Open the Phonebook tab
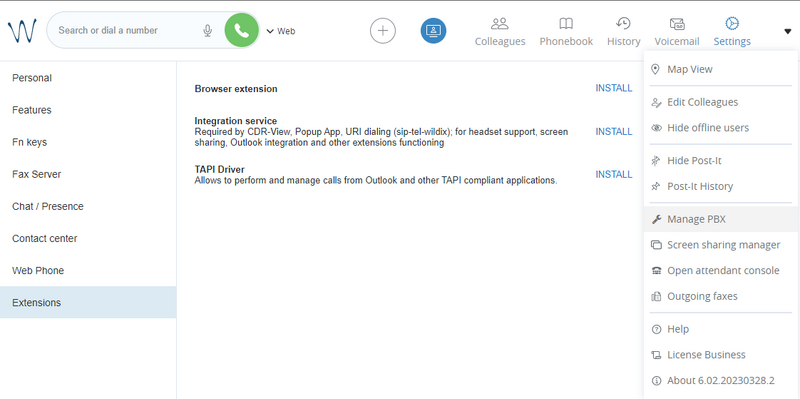 (x=566, y=32)
